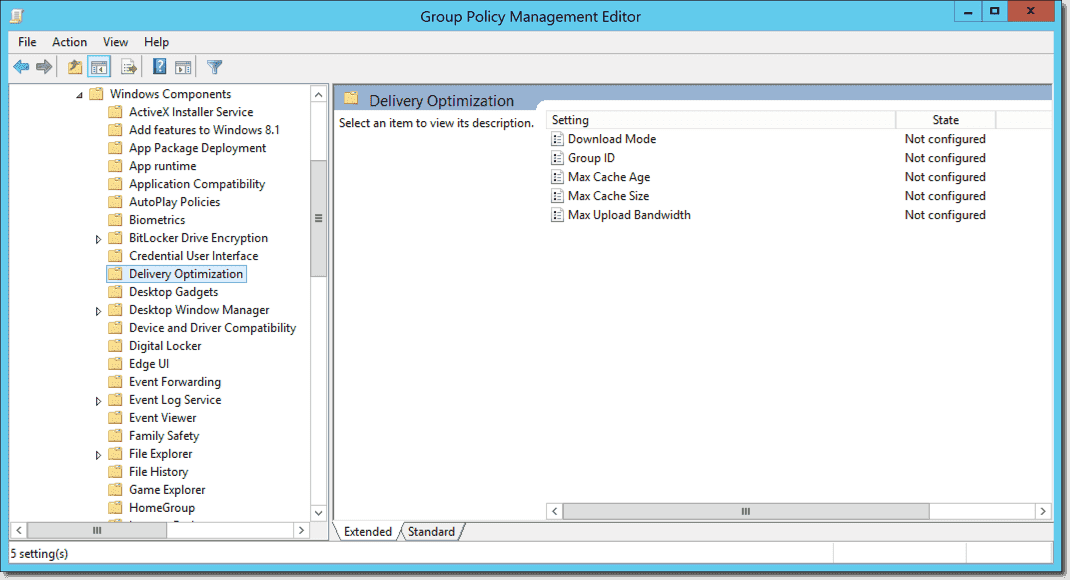Click the tree pane scroll down arrow
The width and height of the screenshot is (1070, 580).
click(319, 512)
